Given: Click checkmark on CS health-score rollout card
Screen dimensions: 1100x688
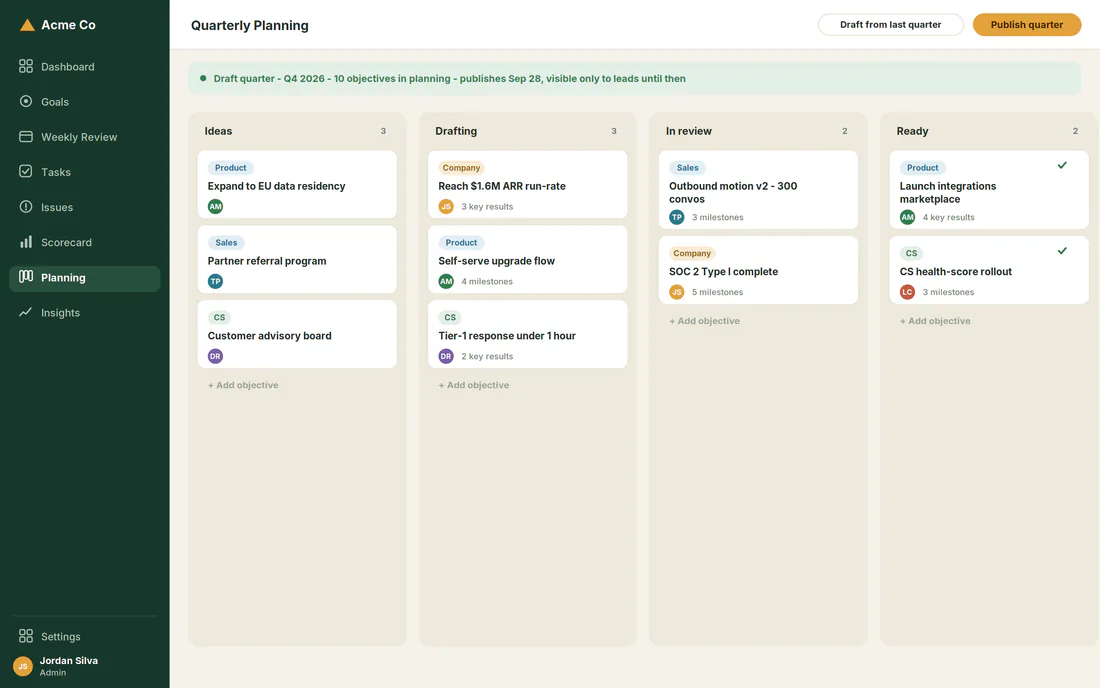Looking at the screenshot, I should point(1062,251).
